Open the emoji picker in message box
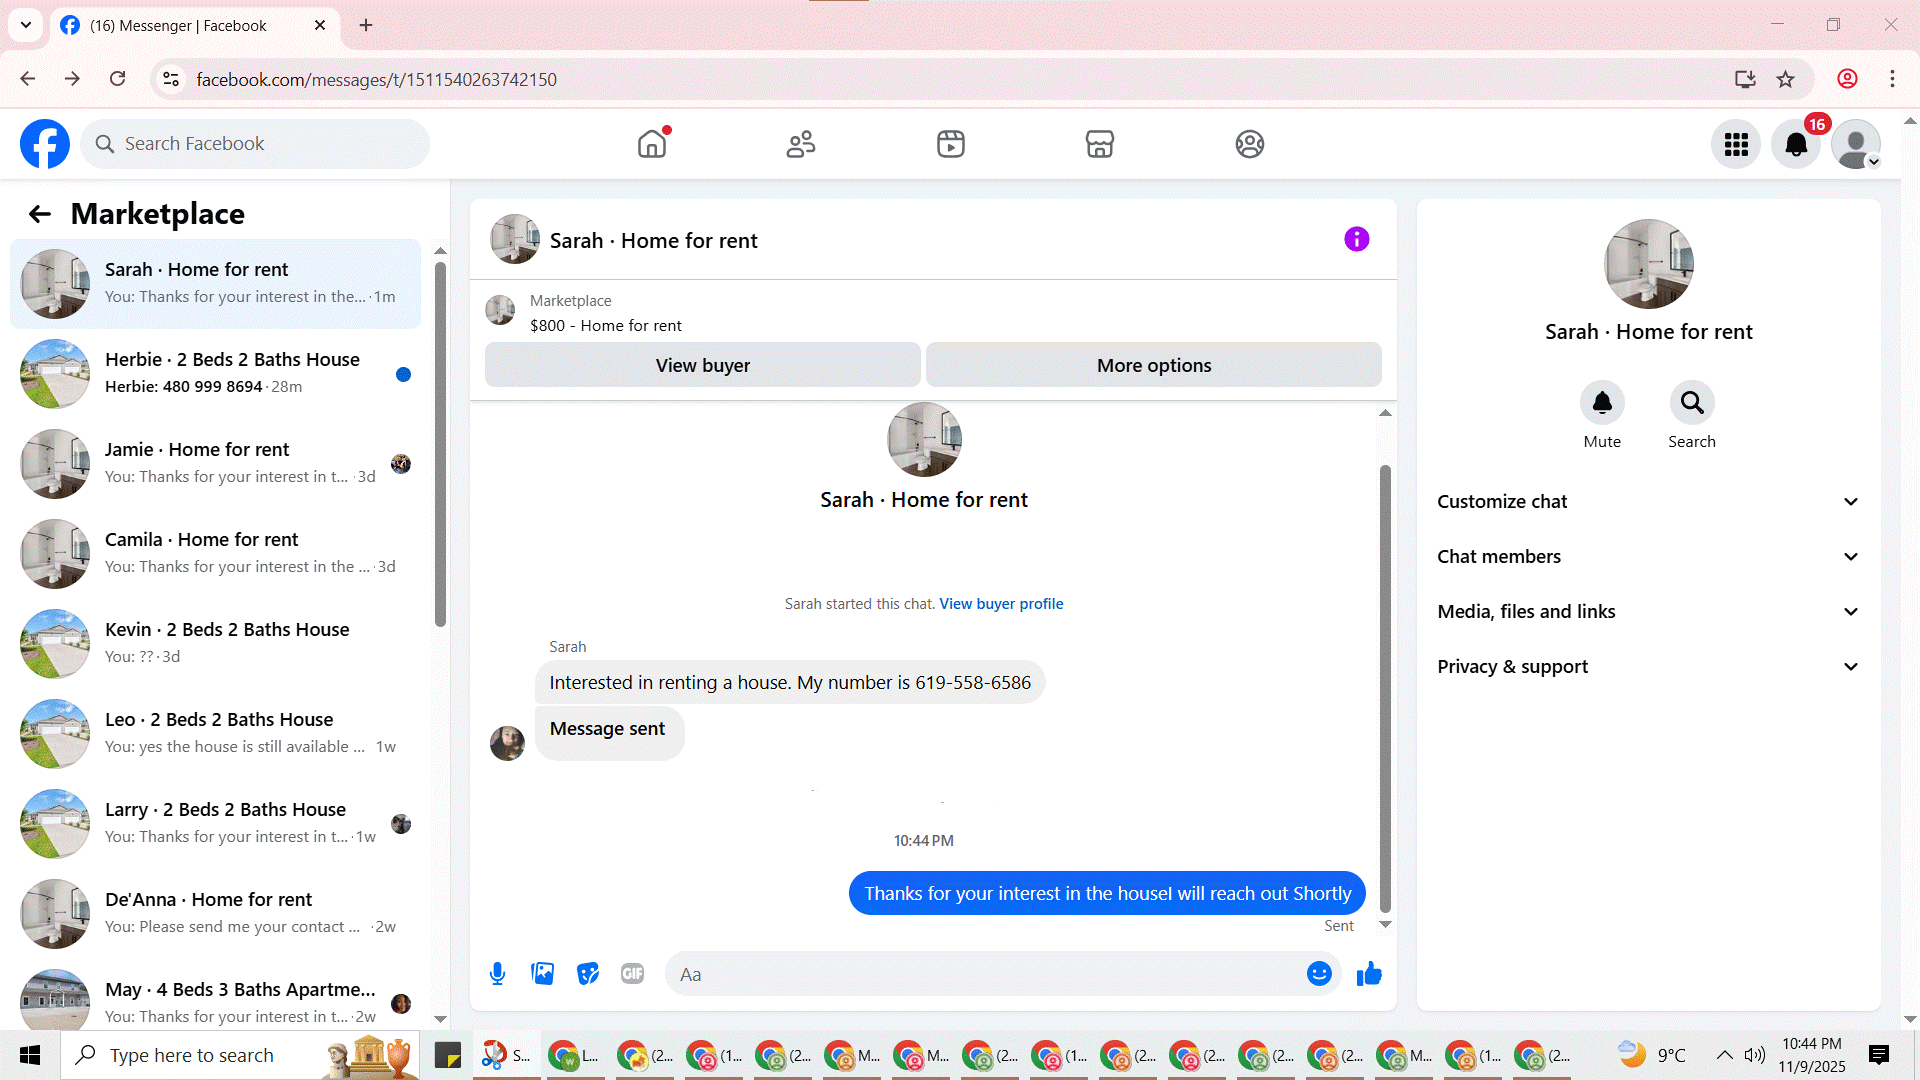 coord(1320,974)
